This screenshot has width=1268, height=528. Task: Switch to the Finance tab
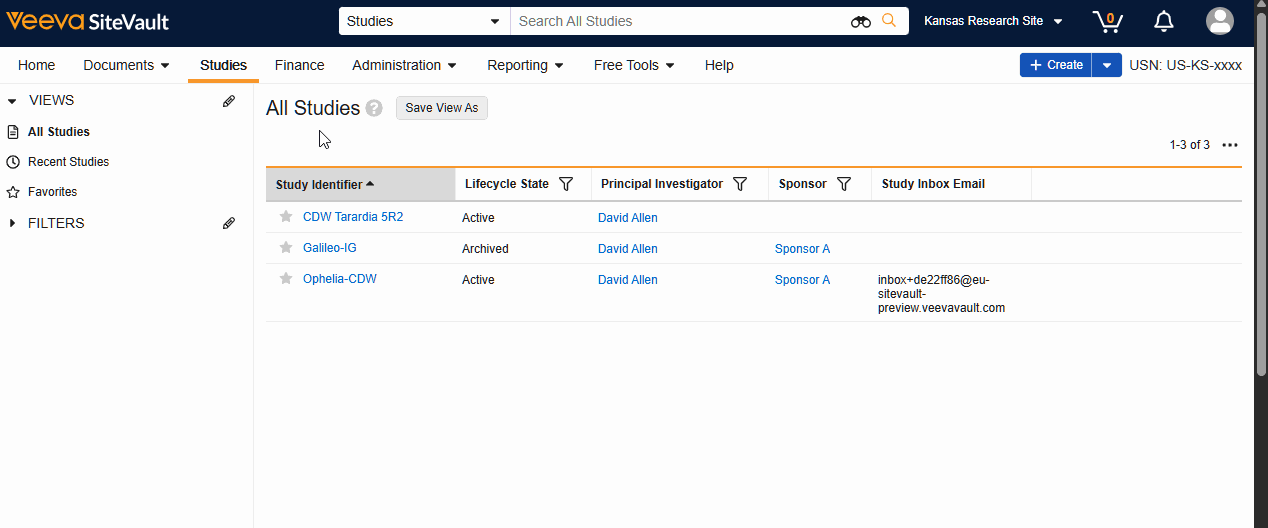tap(299, 65)
